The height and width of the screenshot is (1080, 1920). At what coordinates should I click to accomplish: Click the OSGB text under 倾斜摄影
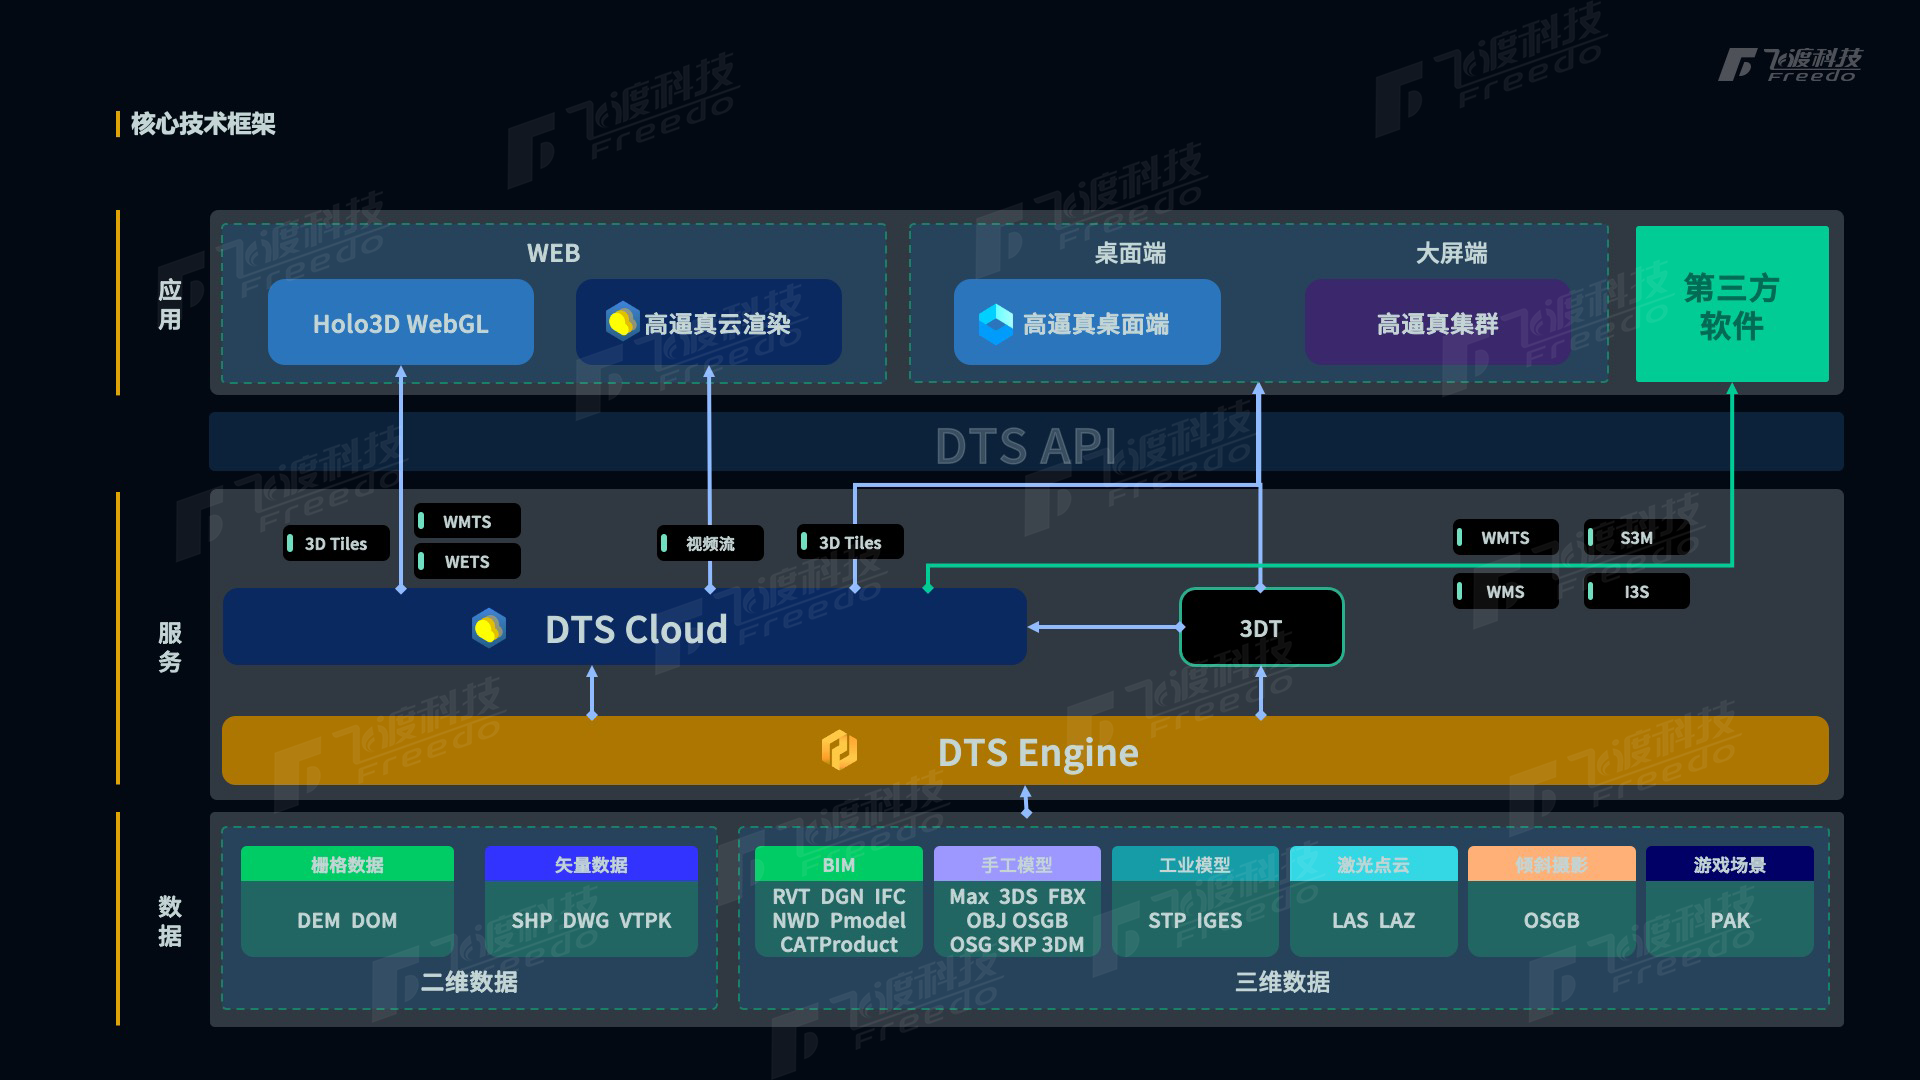[x=1551, y=920]
